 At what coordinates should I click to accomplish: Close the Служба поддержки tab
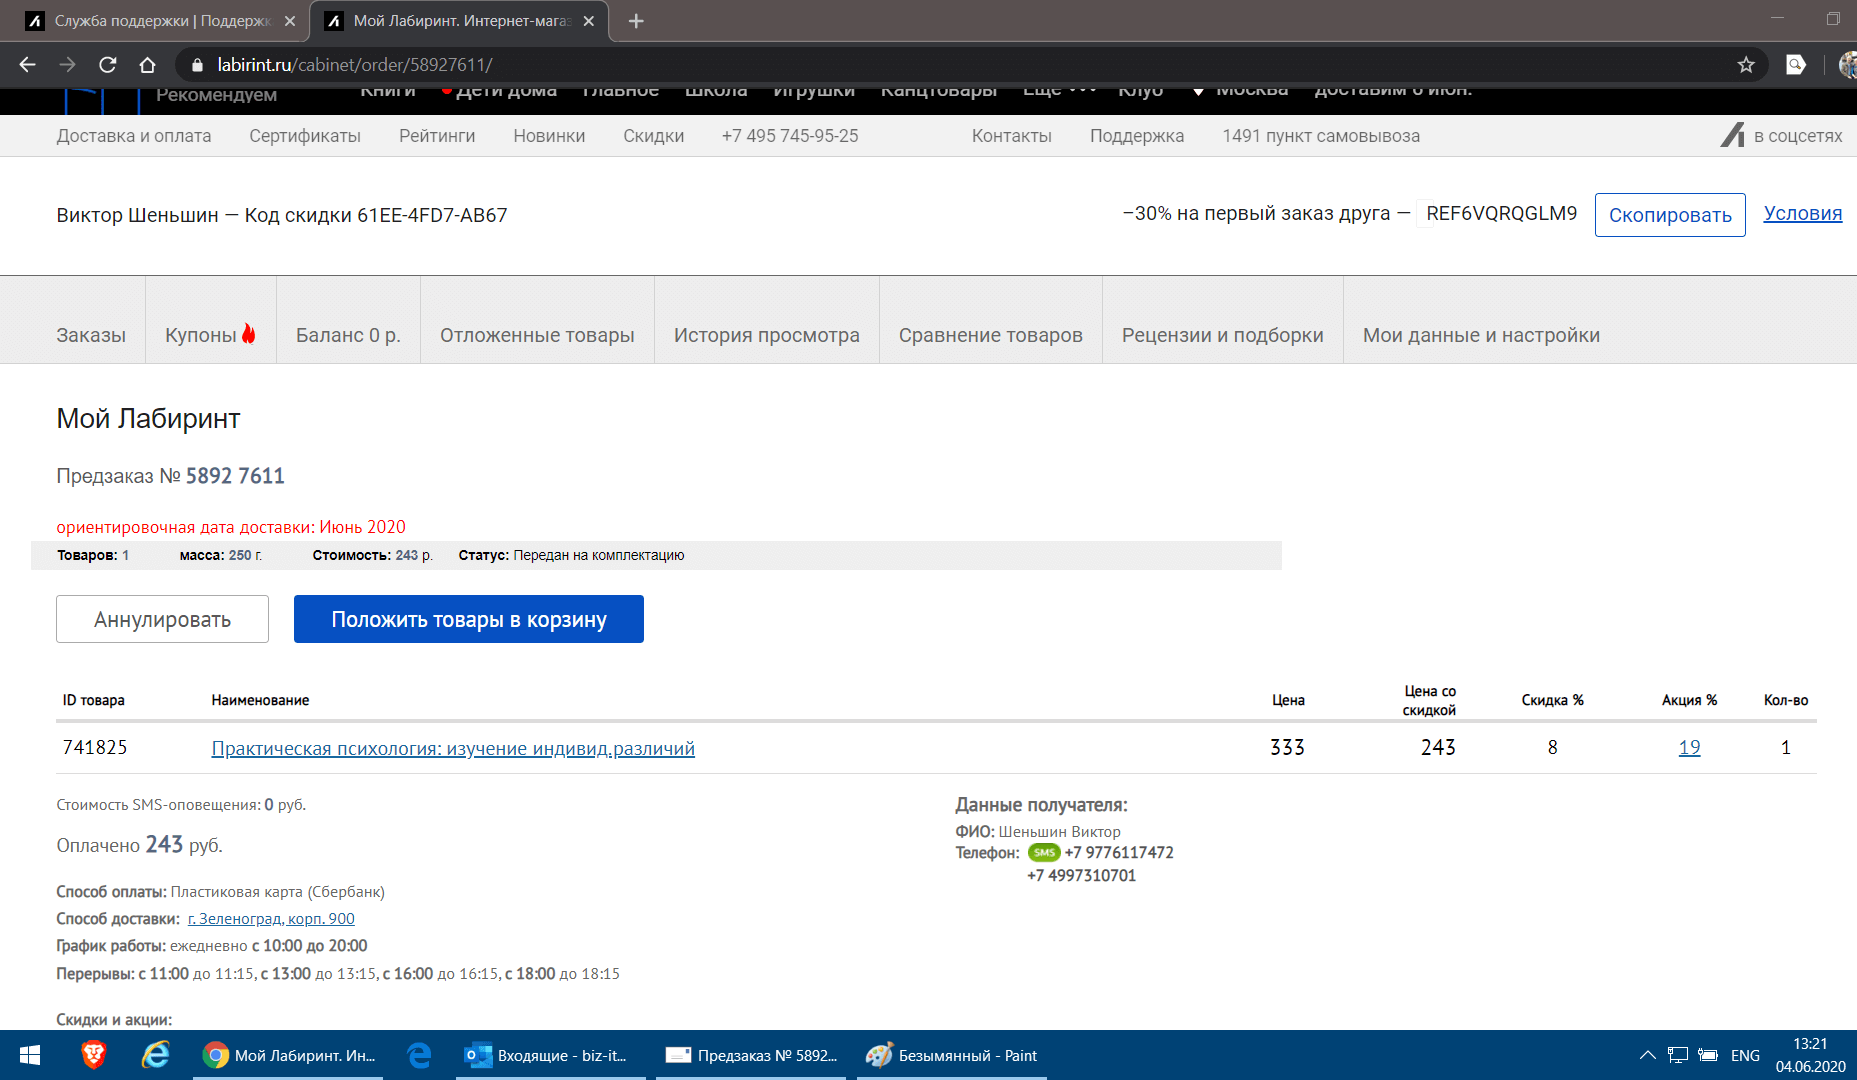(290, 21)
